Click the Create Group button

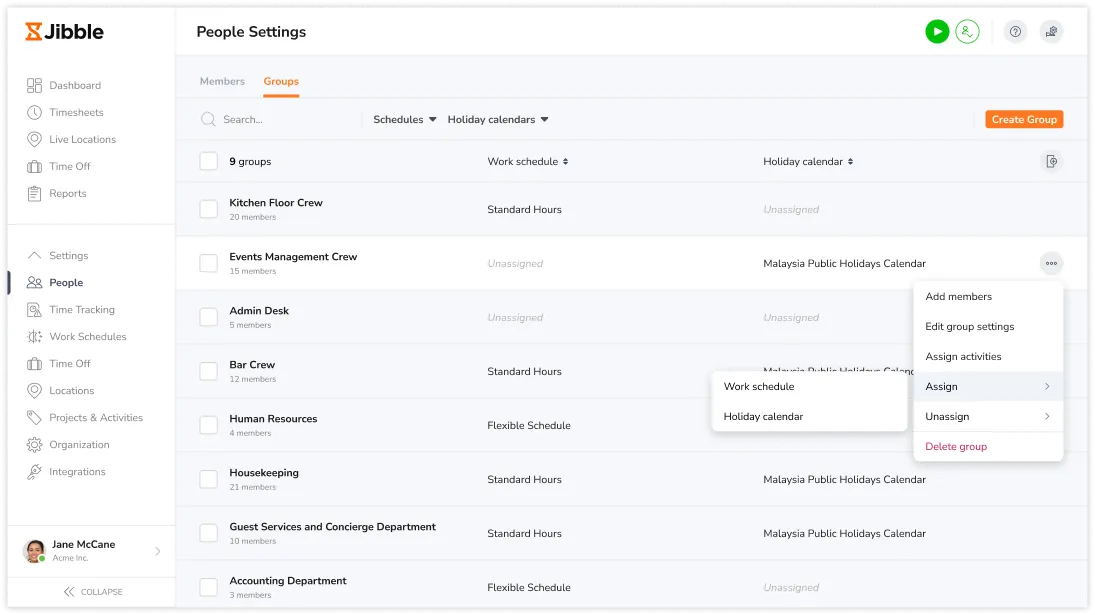pyautogui.click(x=1024, y=120)
